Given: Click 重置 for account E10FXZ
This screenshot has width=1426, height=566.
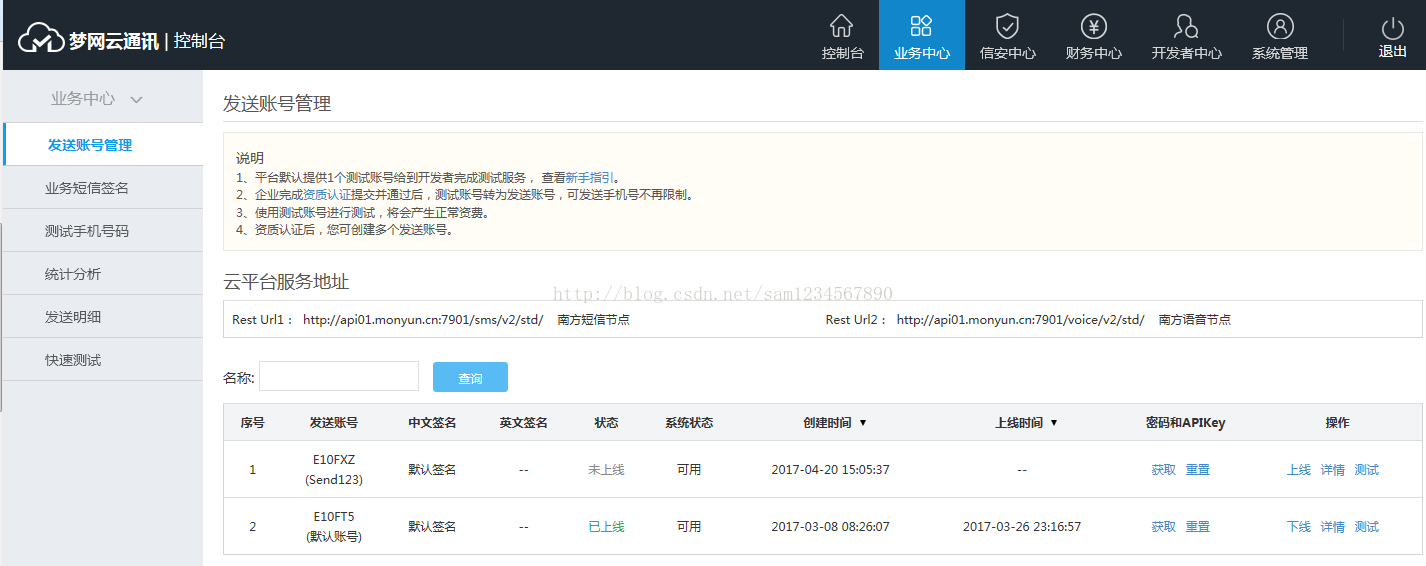Looking at the screenshot, I should coord(1198,470).
